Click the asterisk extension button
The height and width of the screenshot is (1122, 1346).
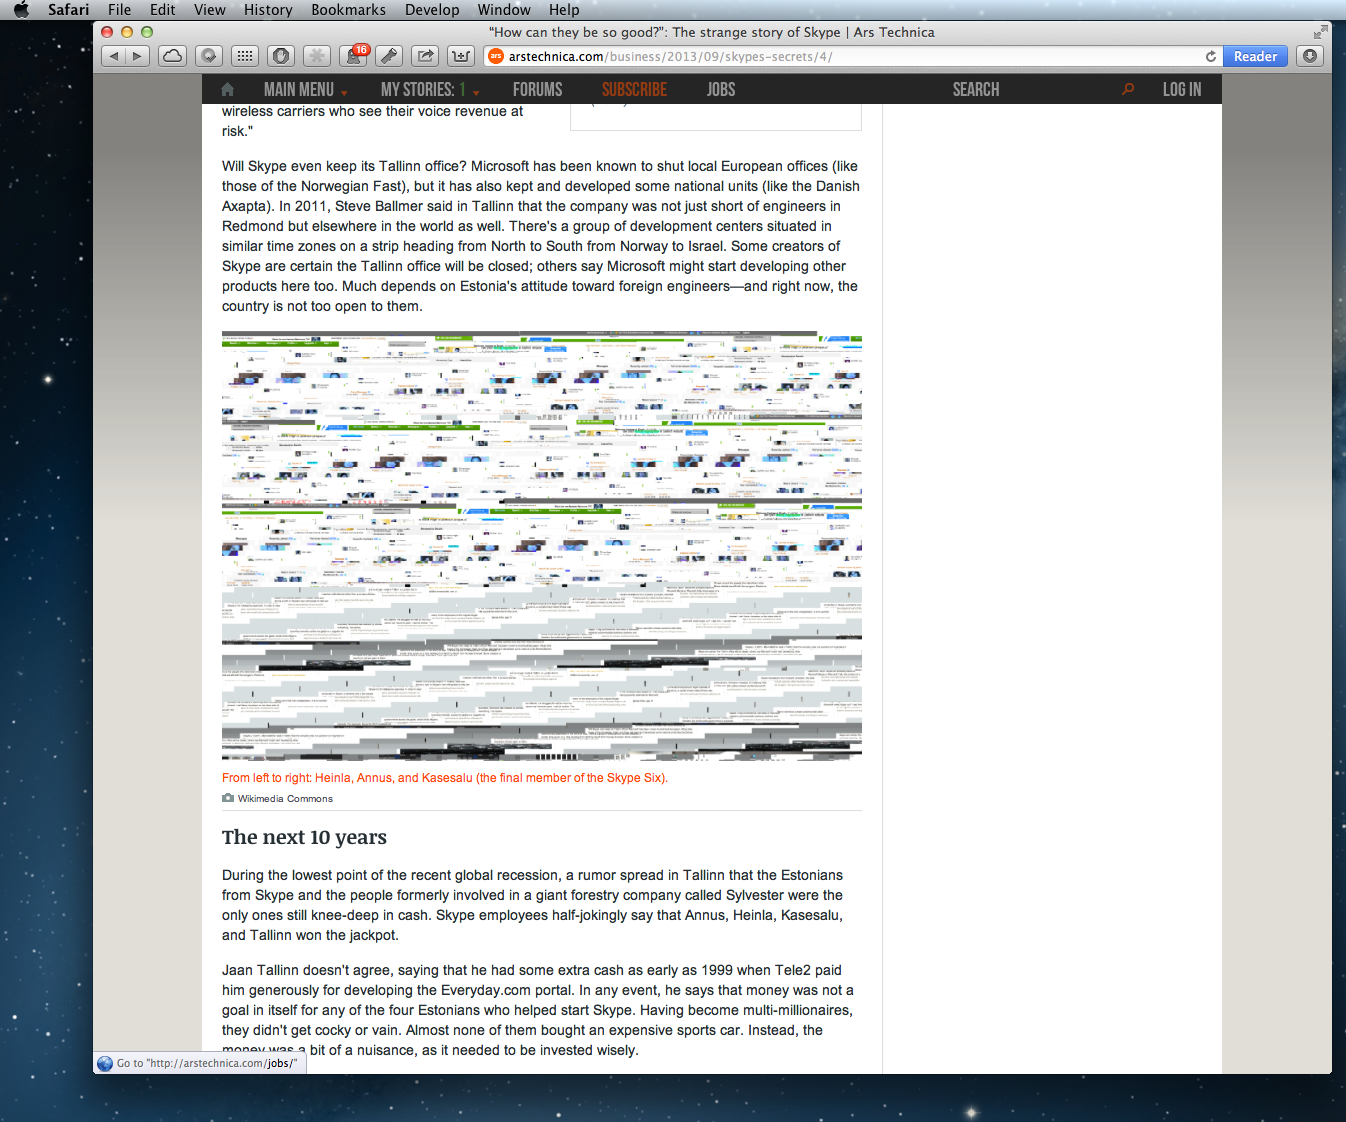317,56
